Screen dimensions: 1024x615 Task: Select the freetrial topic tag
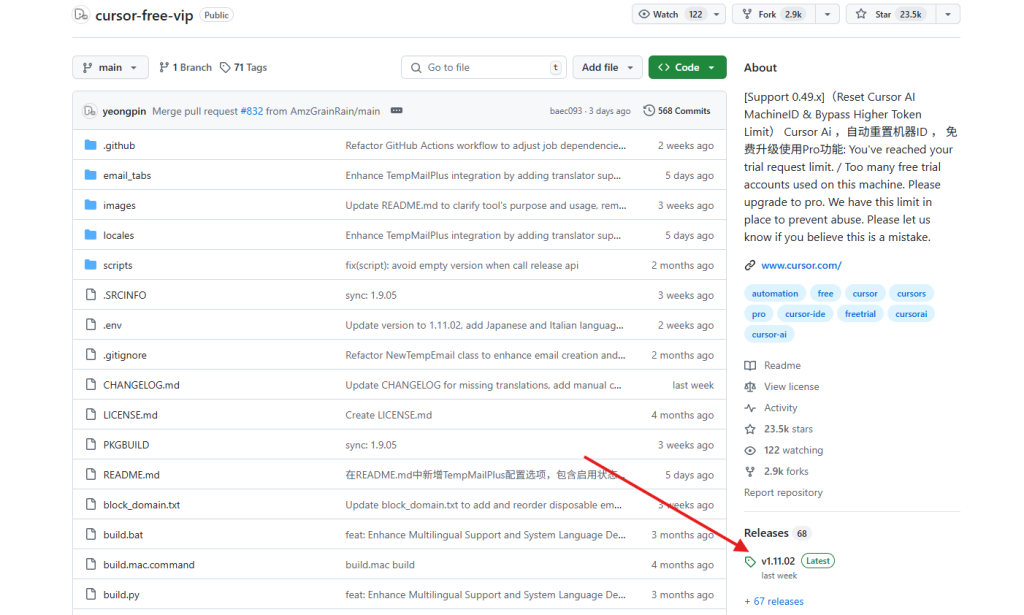pyautogui.click(x=860, y=314)
